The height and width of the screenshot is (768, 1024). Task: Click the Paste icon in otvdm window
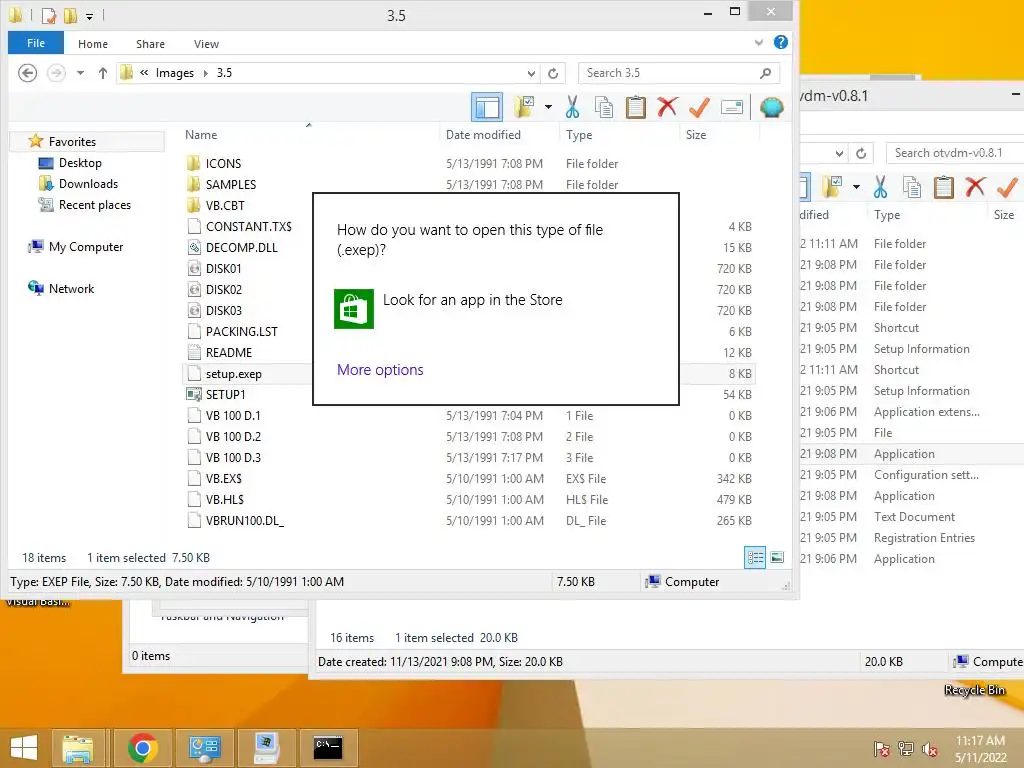944,187
